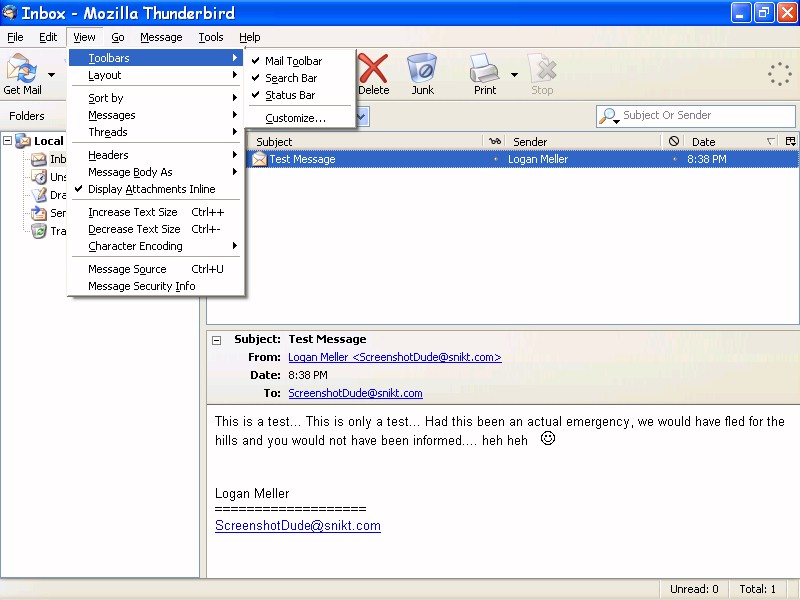The height and width of the screenshot is (600, 800).
Task: Close the View menu via View
Action: coord(84,37)
